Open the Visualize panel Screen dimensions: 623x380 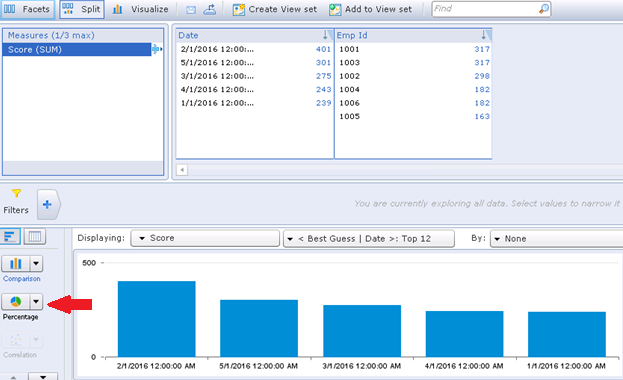pyautogui.click(x=141, y=9)
